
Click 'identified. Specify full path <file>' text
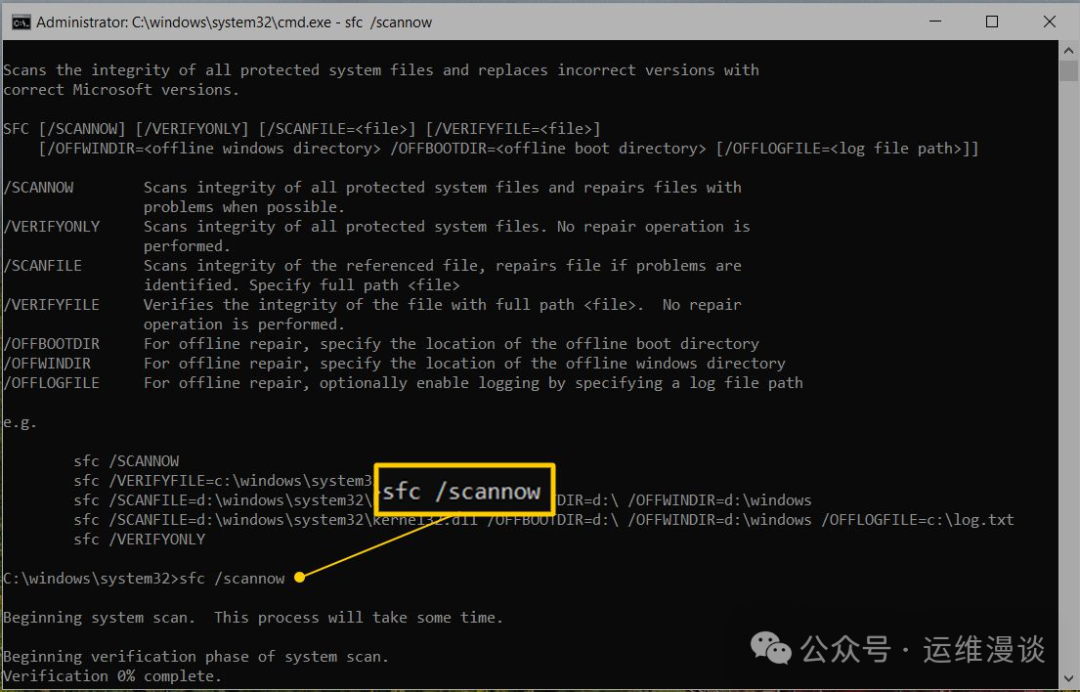coord(302,285)
